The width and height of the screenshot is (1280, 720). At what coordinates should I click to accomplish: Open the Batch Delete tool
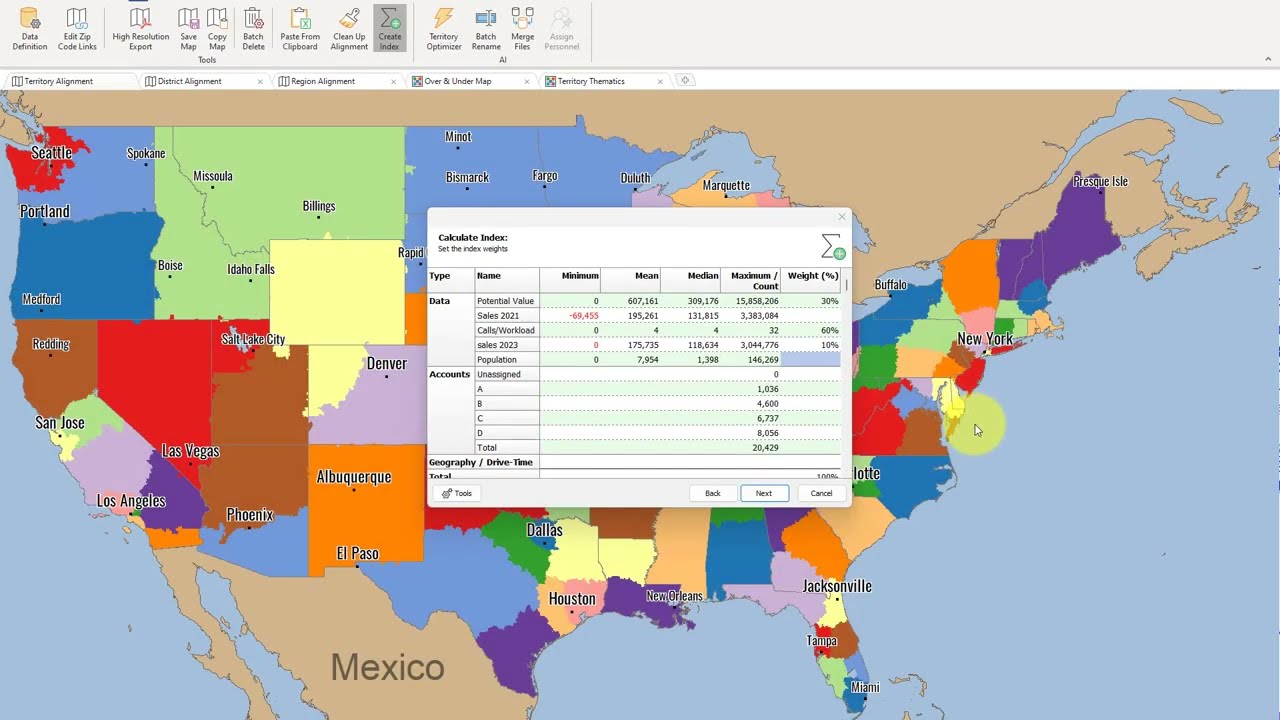point(254,29)
